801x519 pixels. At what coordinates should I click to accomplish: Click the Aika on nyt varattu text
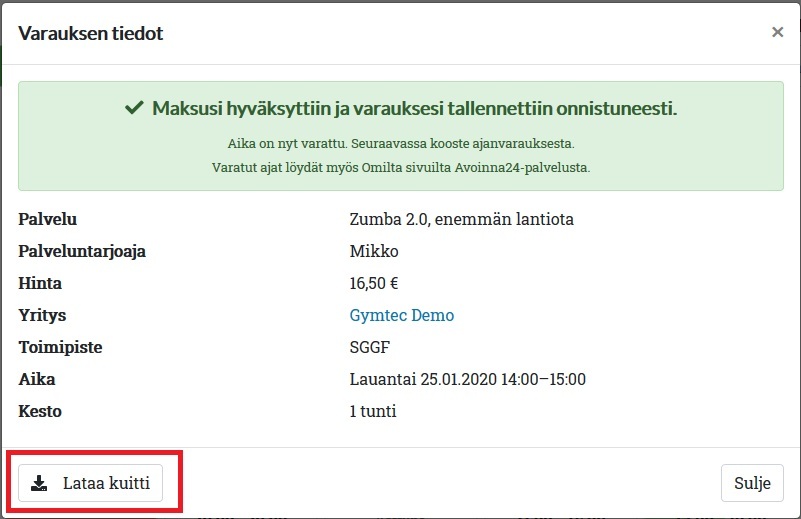tap(401, 143)
